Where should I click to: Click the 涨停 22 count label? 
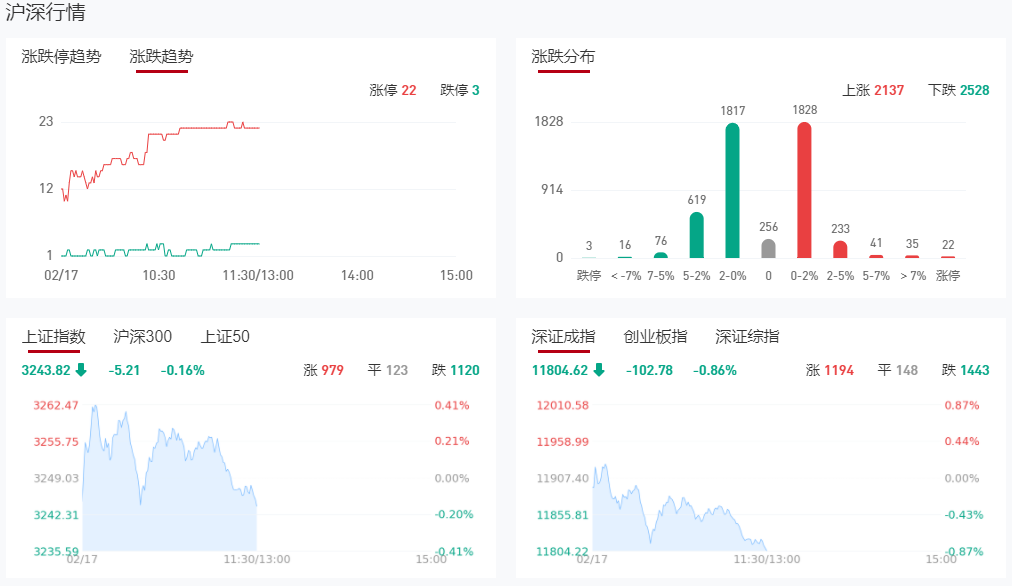[x=393, y=90]
